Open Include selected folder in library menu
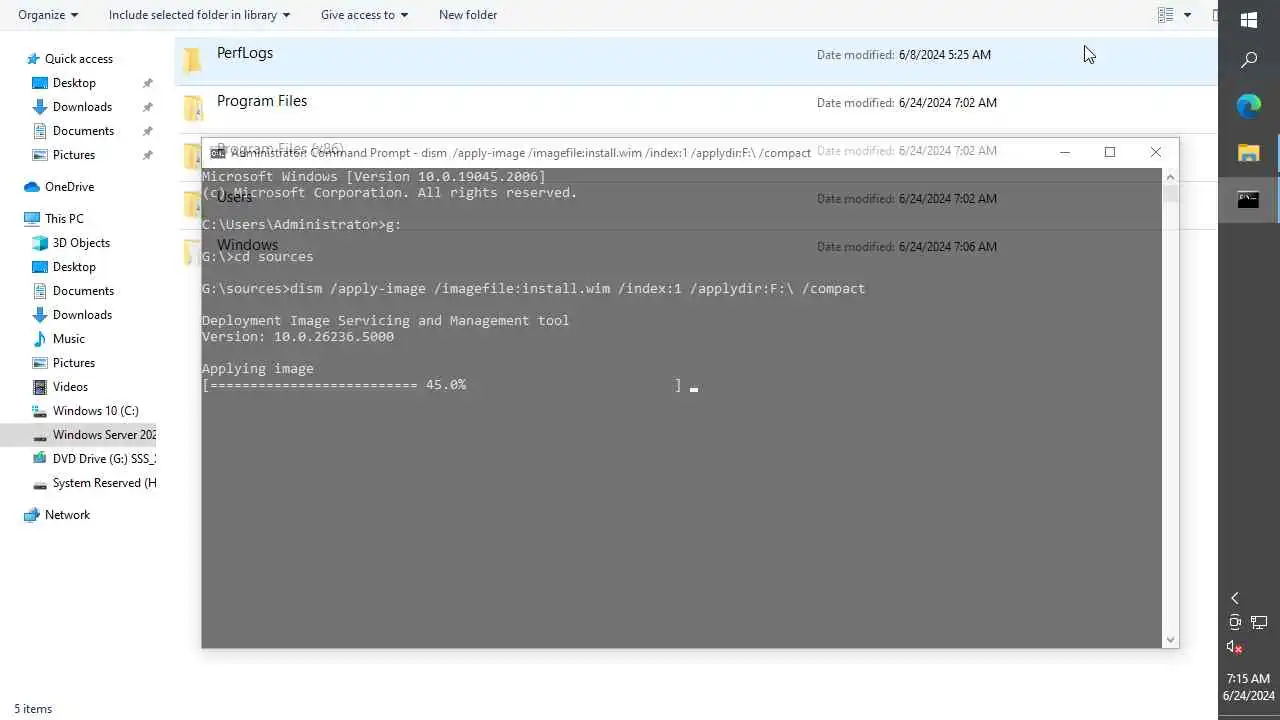The width and height of the screenshot is (1280, 720). click(x=199, y=15)
